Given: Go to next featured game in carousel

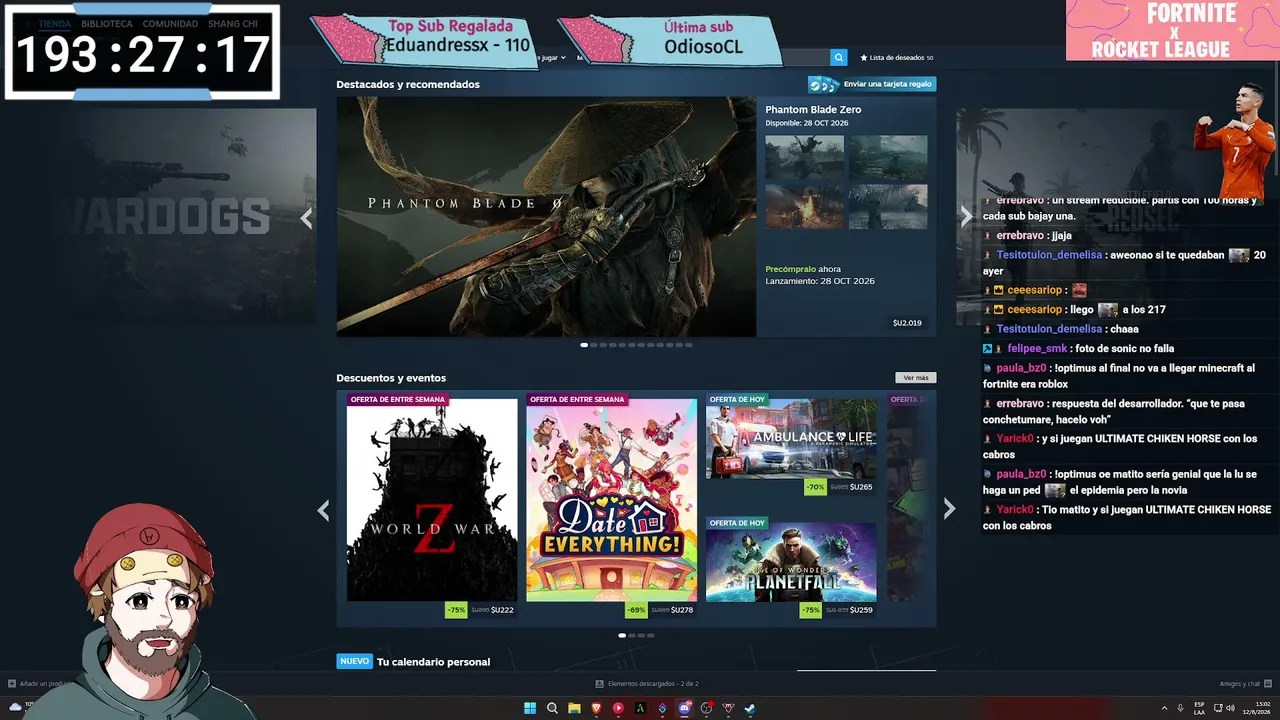Looking at the screenshot, I should 966,217.
